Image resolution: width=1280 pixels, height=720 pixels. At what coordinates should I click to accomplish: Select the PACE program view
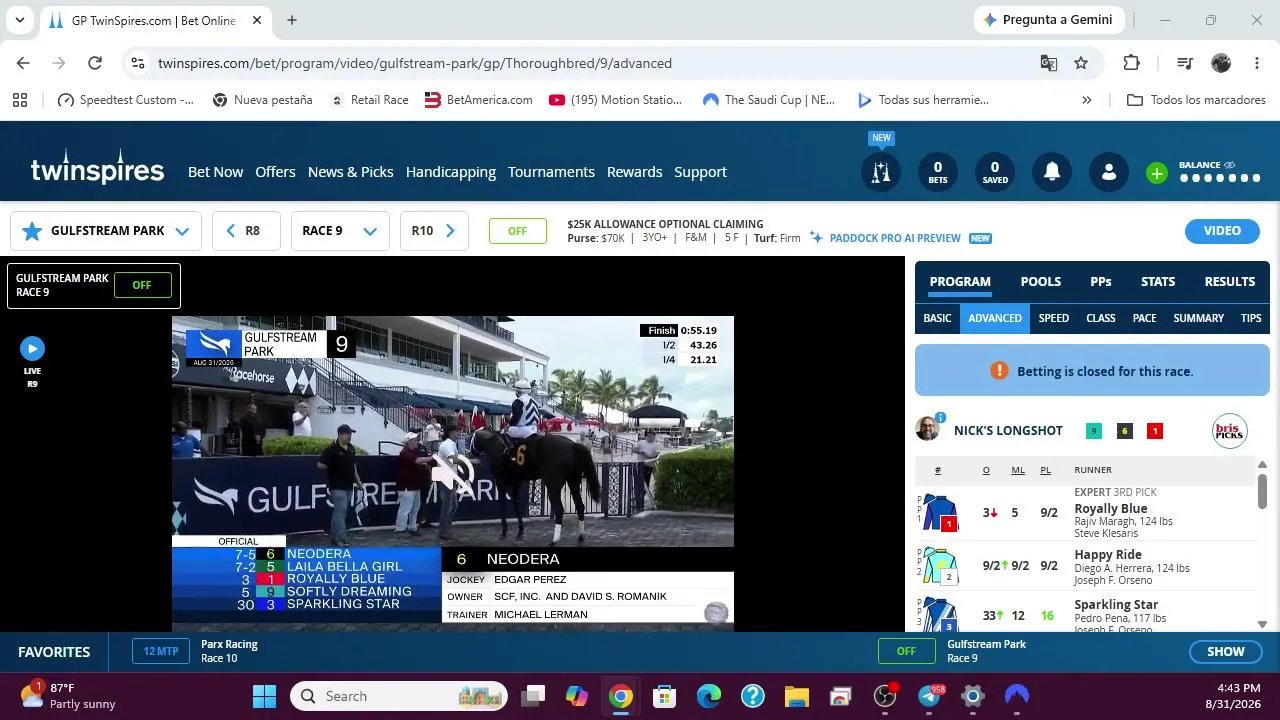click(x=1144, y=318)
